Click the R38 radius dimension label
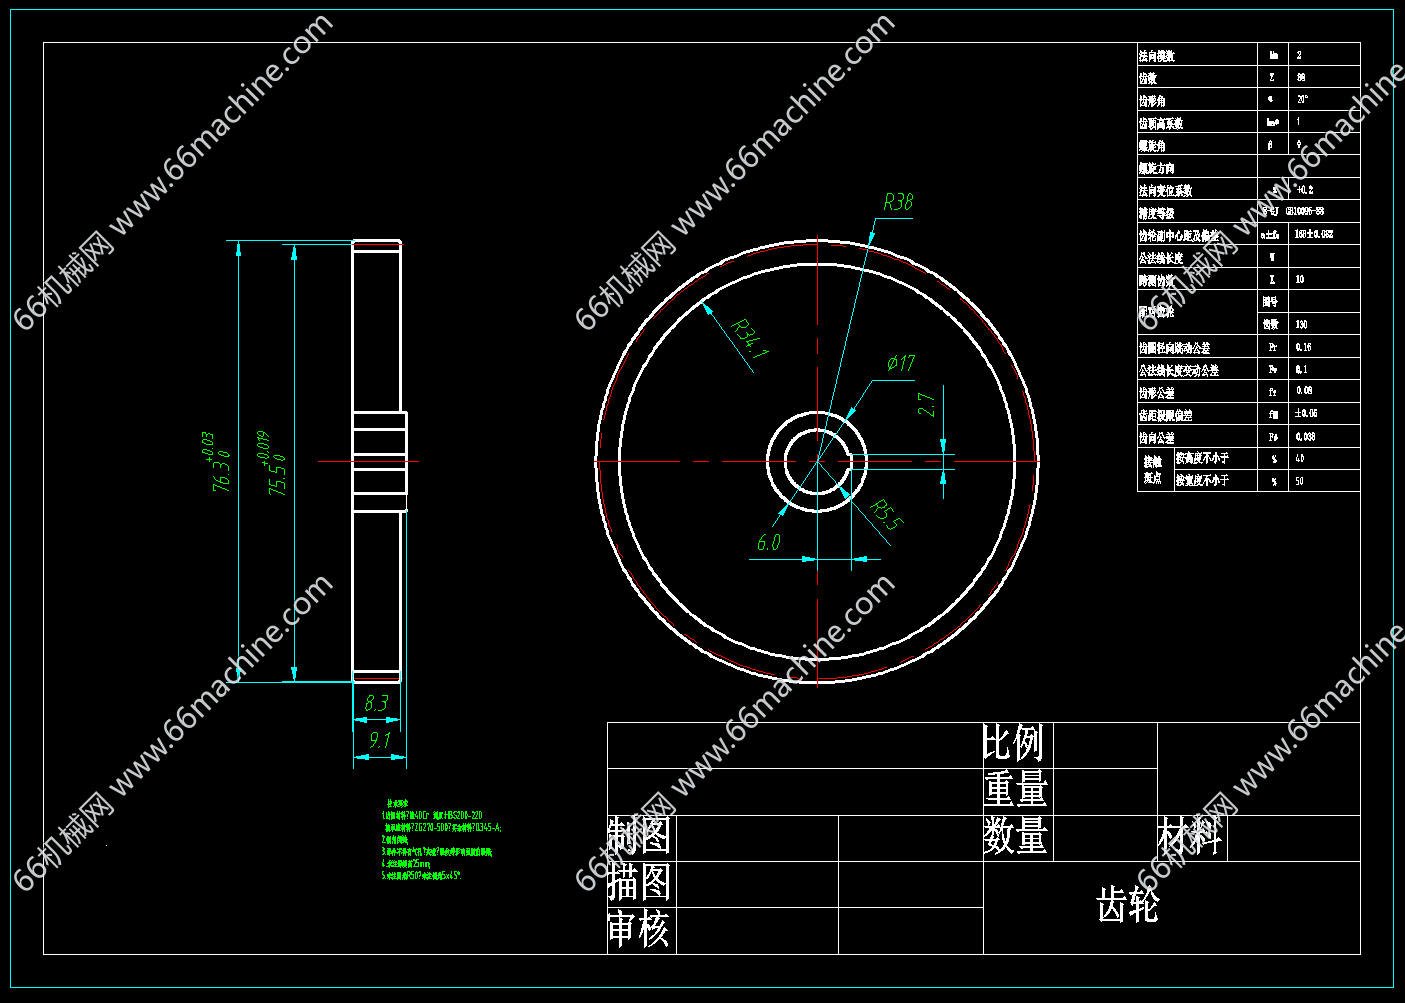 coord(898,202)
